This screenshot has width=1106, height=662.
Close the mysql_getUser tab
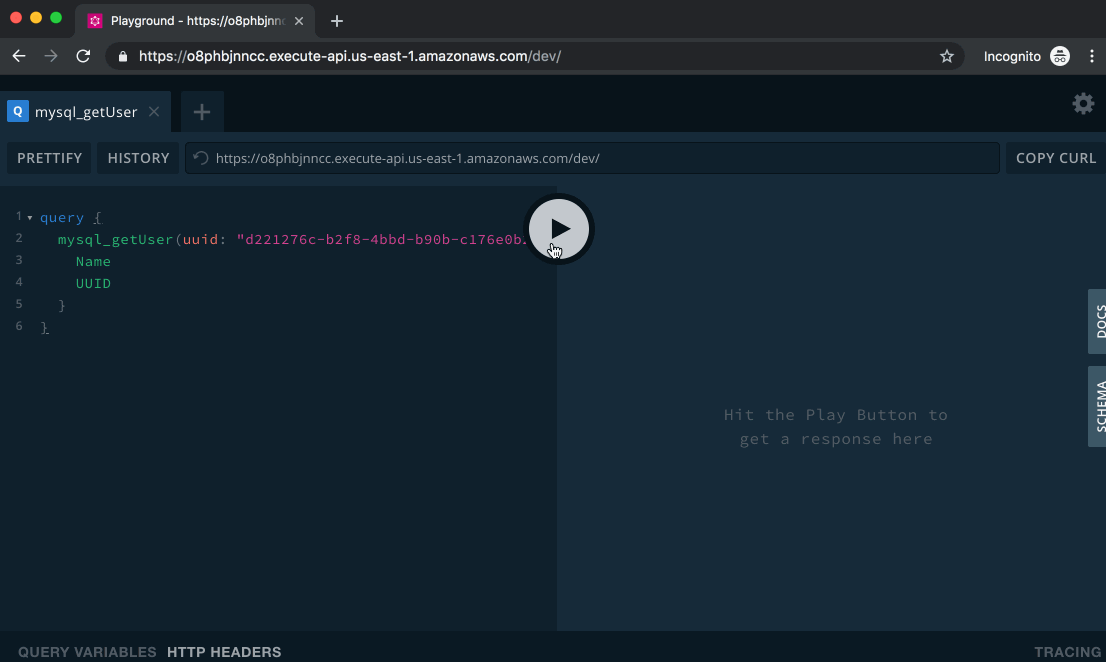coord(154,112)
